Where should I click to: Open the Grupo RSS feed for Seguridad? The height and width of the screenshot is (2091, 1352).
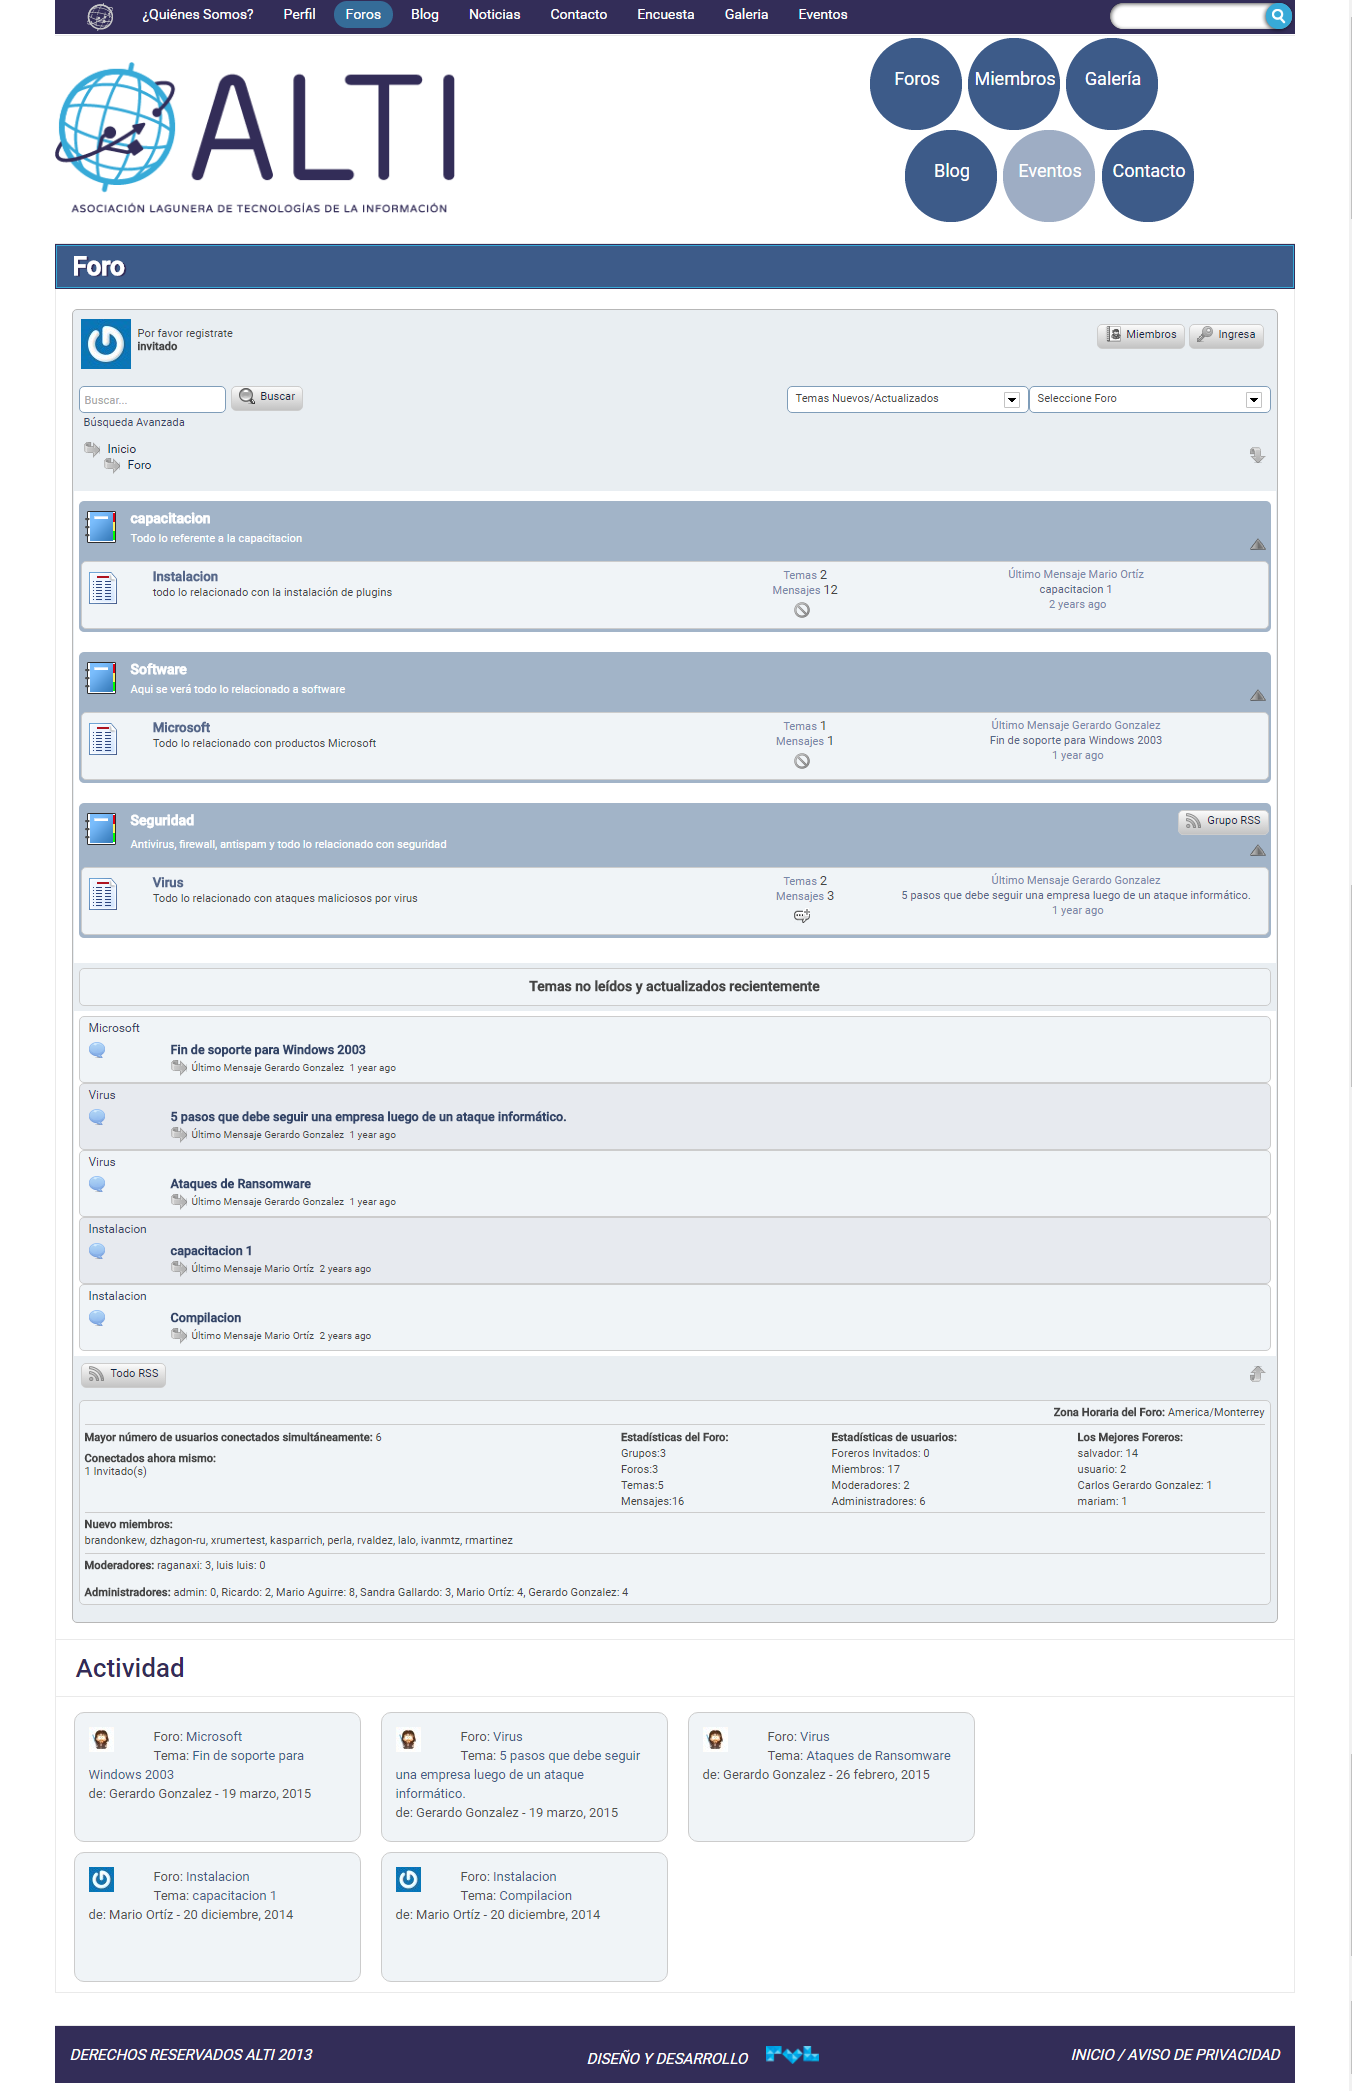[x=1222, y=821]
